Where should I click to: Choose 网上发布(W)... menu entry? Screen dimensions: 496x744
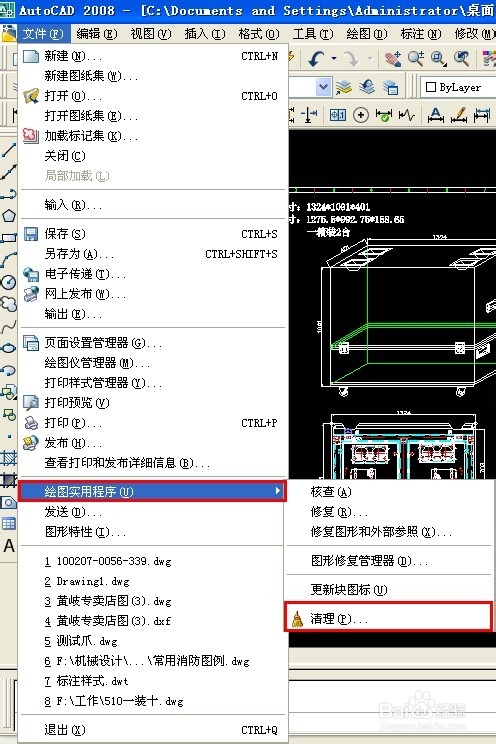153,294
